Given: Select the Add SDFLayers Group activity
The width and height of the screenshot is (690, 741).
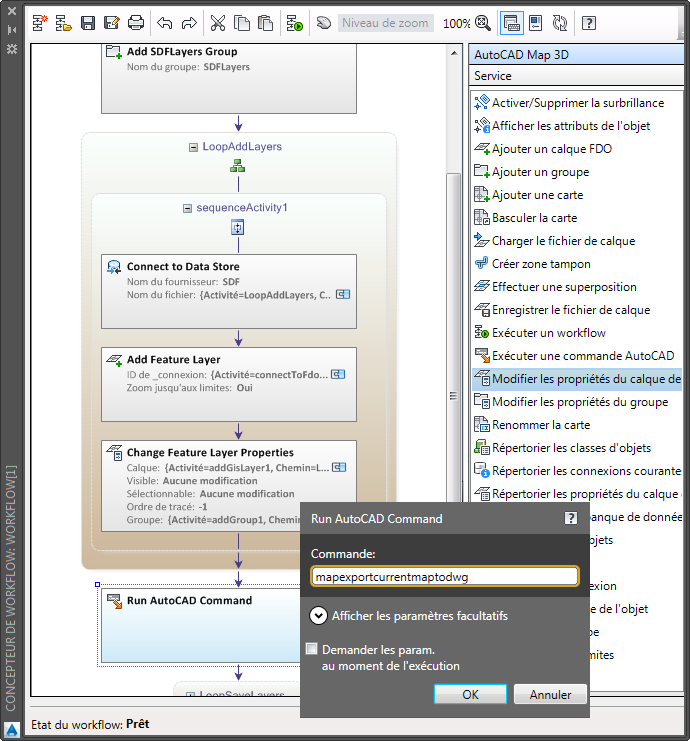Looking at the screenshot, I should pyautogui.click(x=229, y=78).
